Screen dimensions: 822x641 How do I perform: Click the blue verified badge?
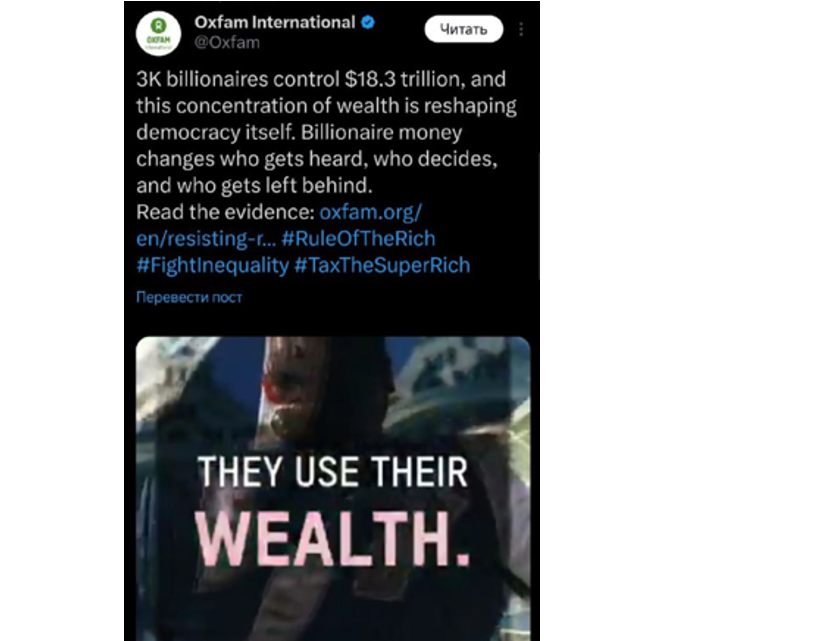[368, 23]
